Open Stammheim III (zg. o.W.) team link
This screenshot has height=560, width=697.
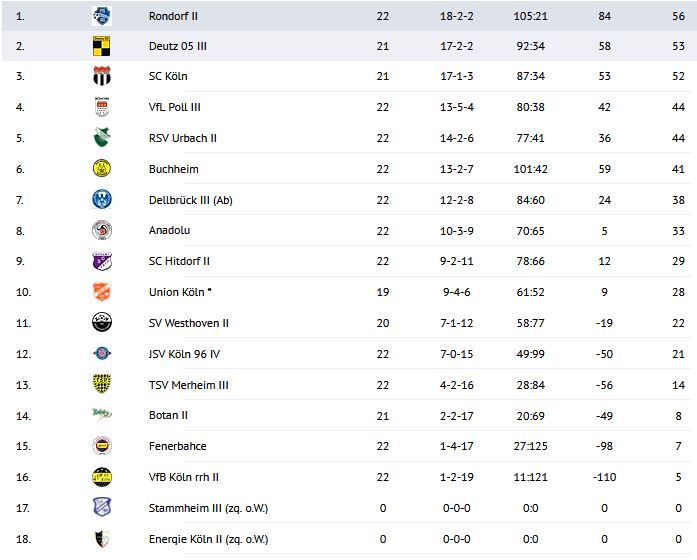pos(207,508)
